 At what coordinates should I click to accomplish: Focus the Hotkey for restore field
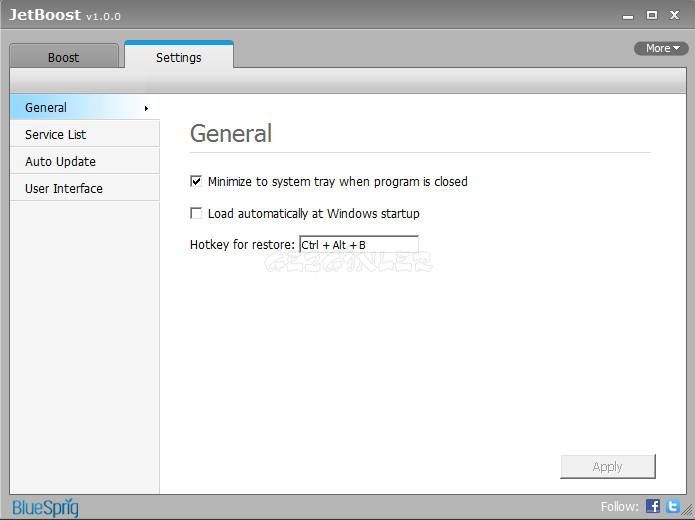[x=358, y=244]
